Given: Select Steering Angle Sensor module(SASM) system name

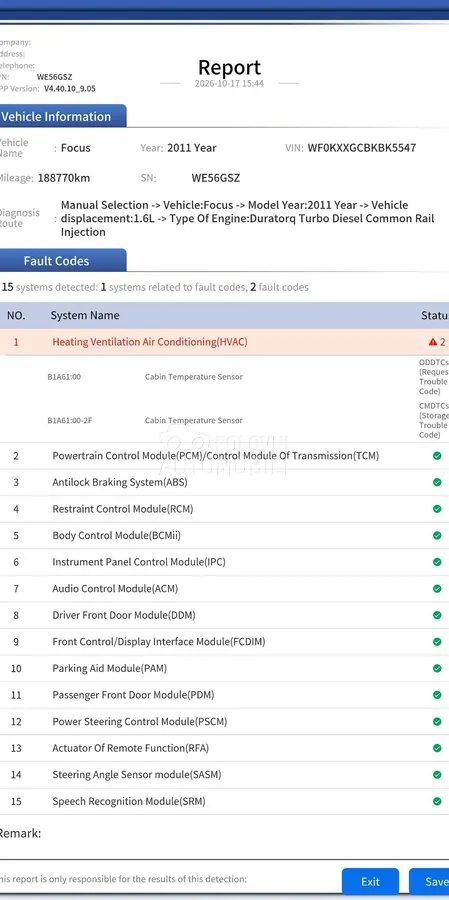Looking at the screenshot, I should click(137, 775).
